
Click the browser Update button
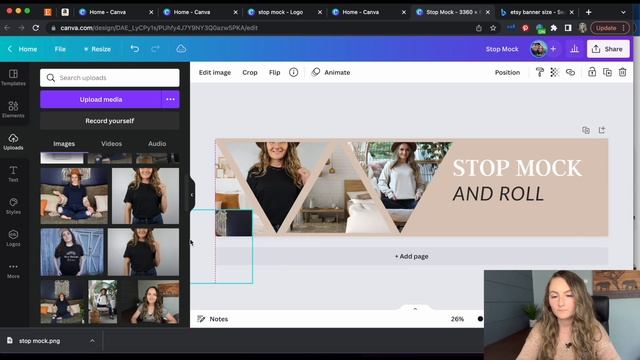[610, 28]
